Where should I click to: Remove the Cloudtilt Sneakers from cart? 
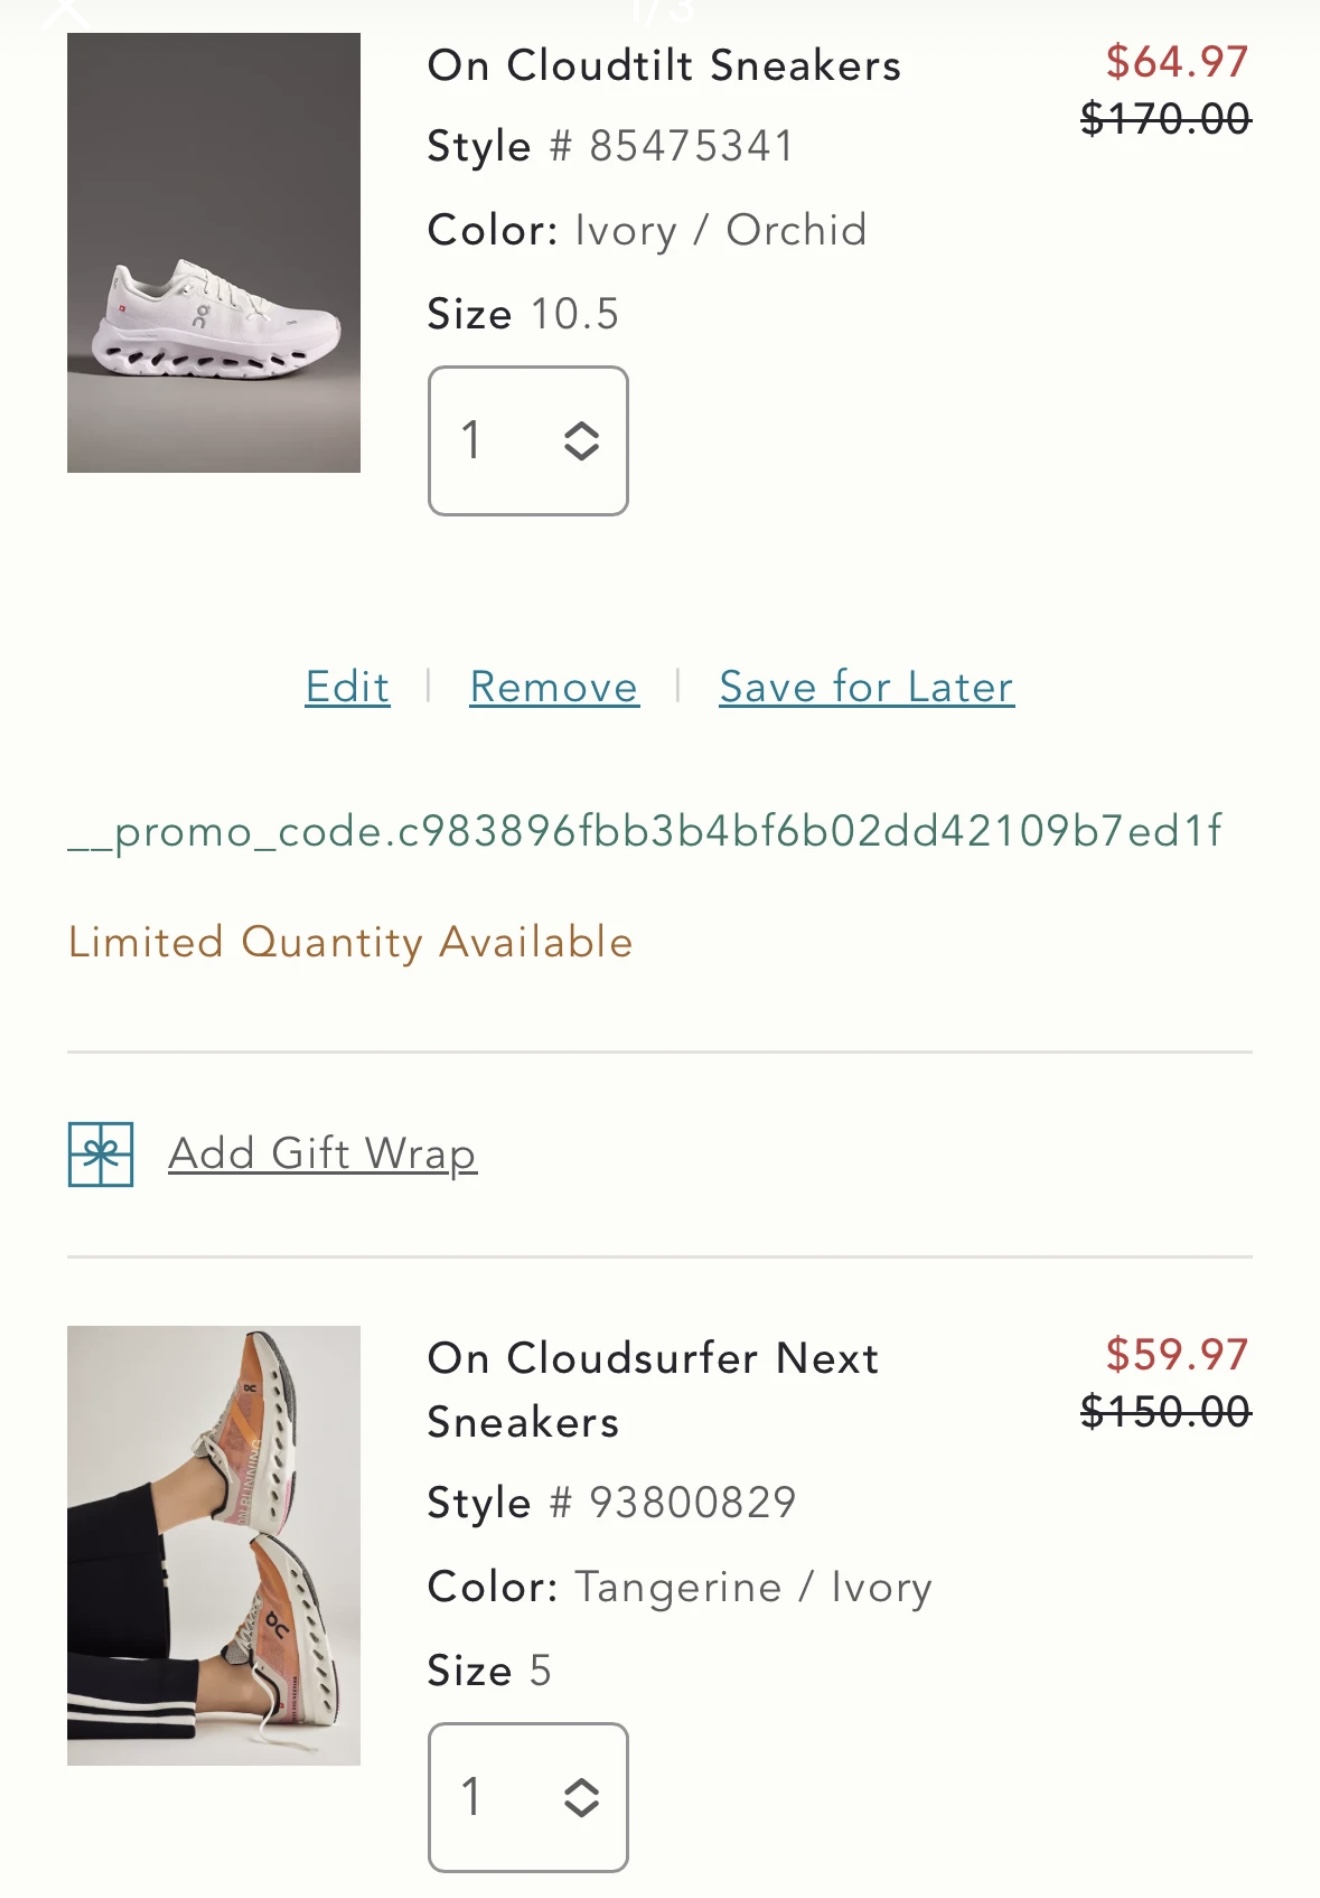tap(554, 687)
